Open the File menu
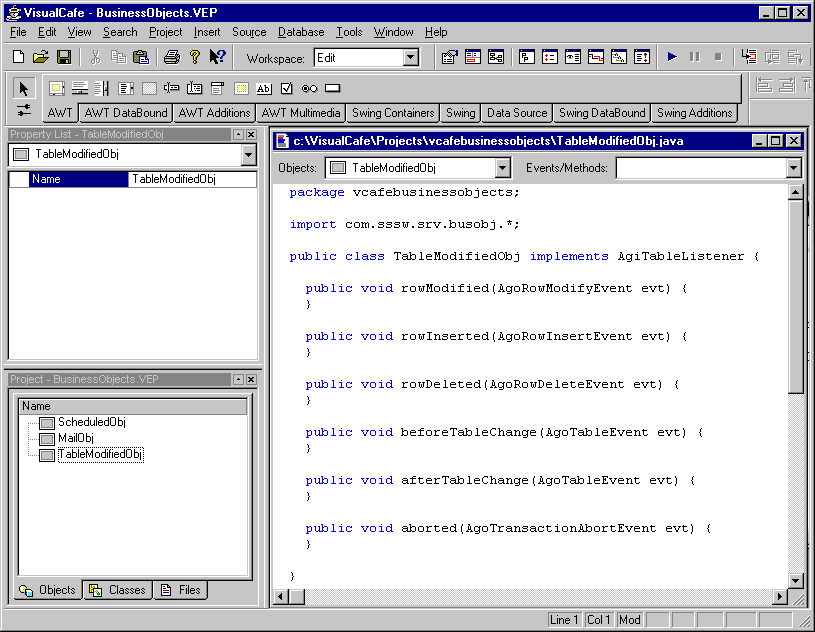The image size is (815, 632). click(x=18, y=32)
